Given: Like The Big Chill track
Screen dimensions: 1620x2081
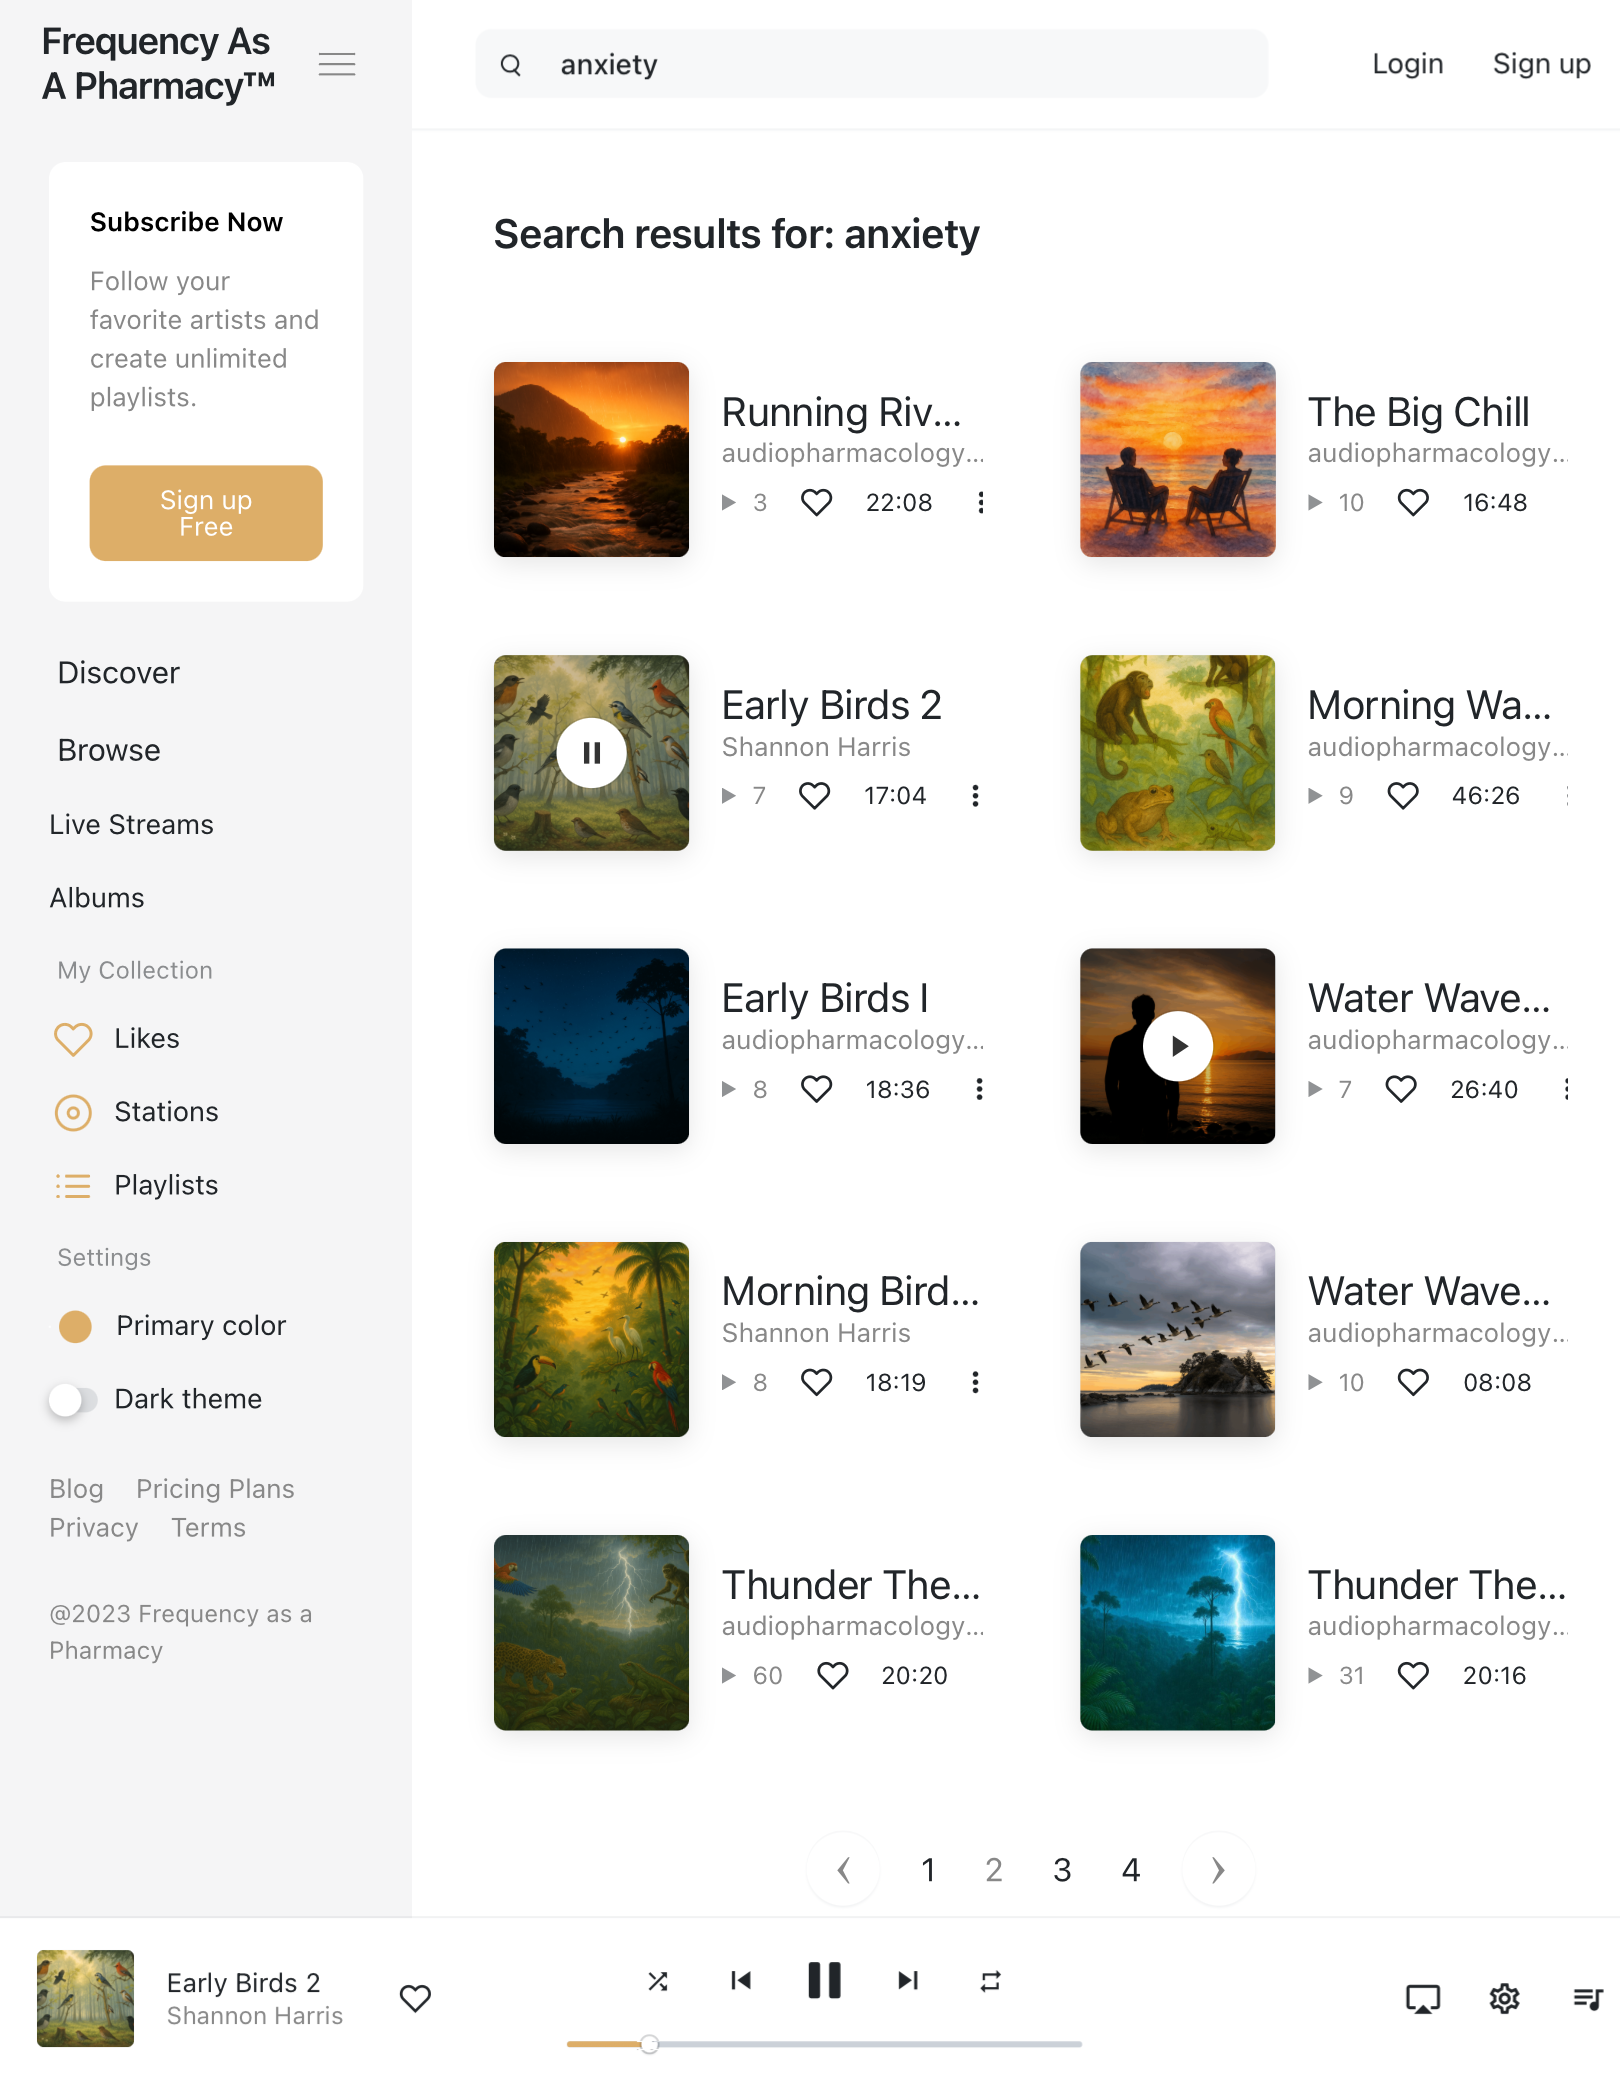Looking at the screenshot, I should coord(1413,502).
